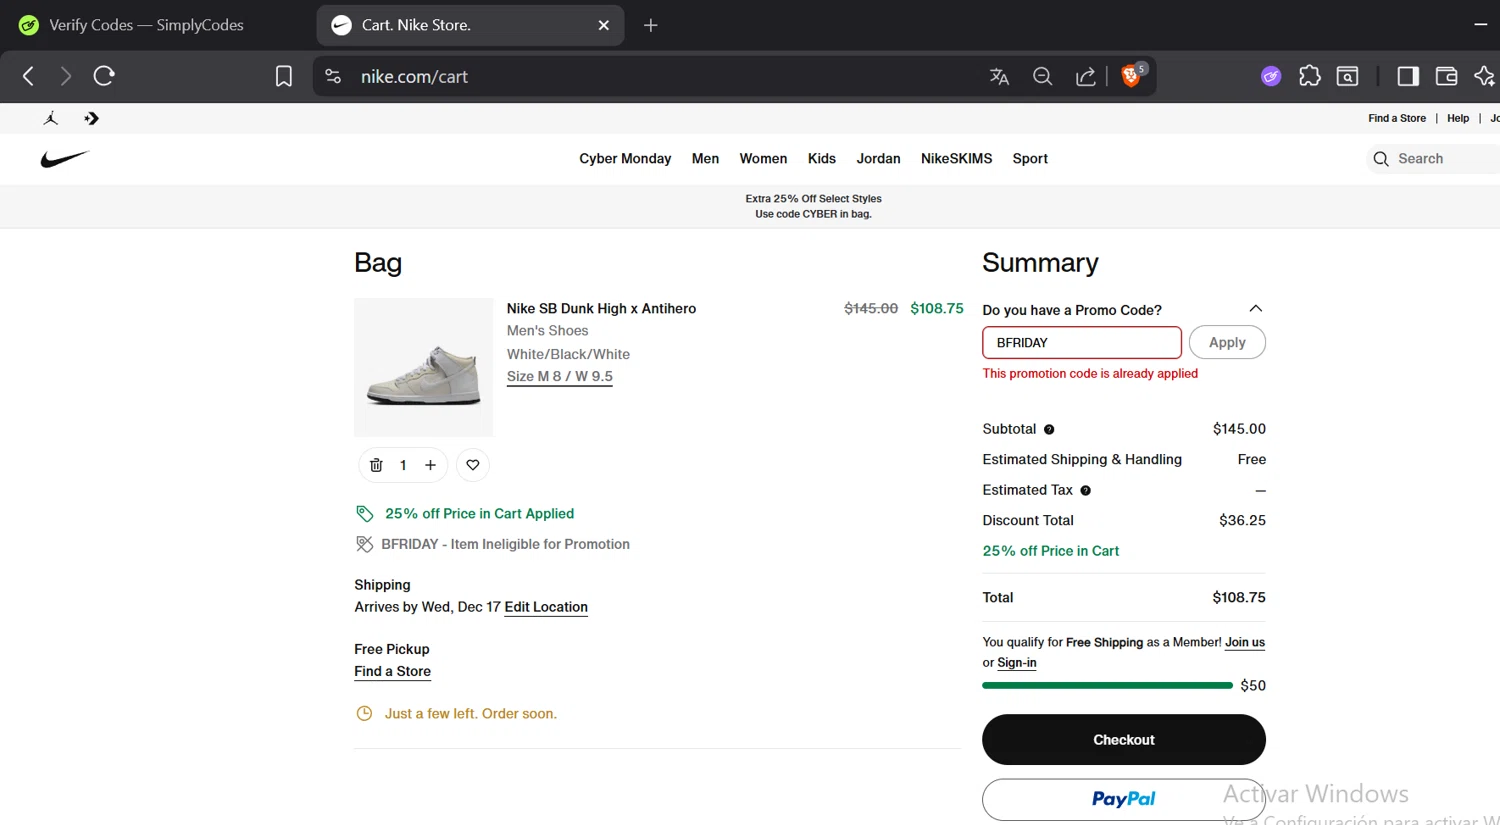Click the Subtotal info icon
The height and width of the screenshot is (825, 1500).
[x=1049, y=430]
